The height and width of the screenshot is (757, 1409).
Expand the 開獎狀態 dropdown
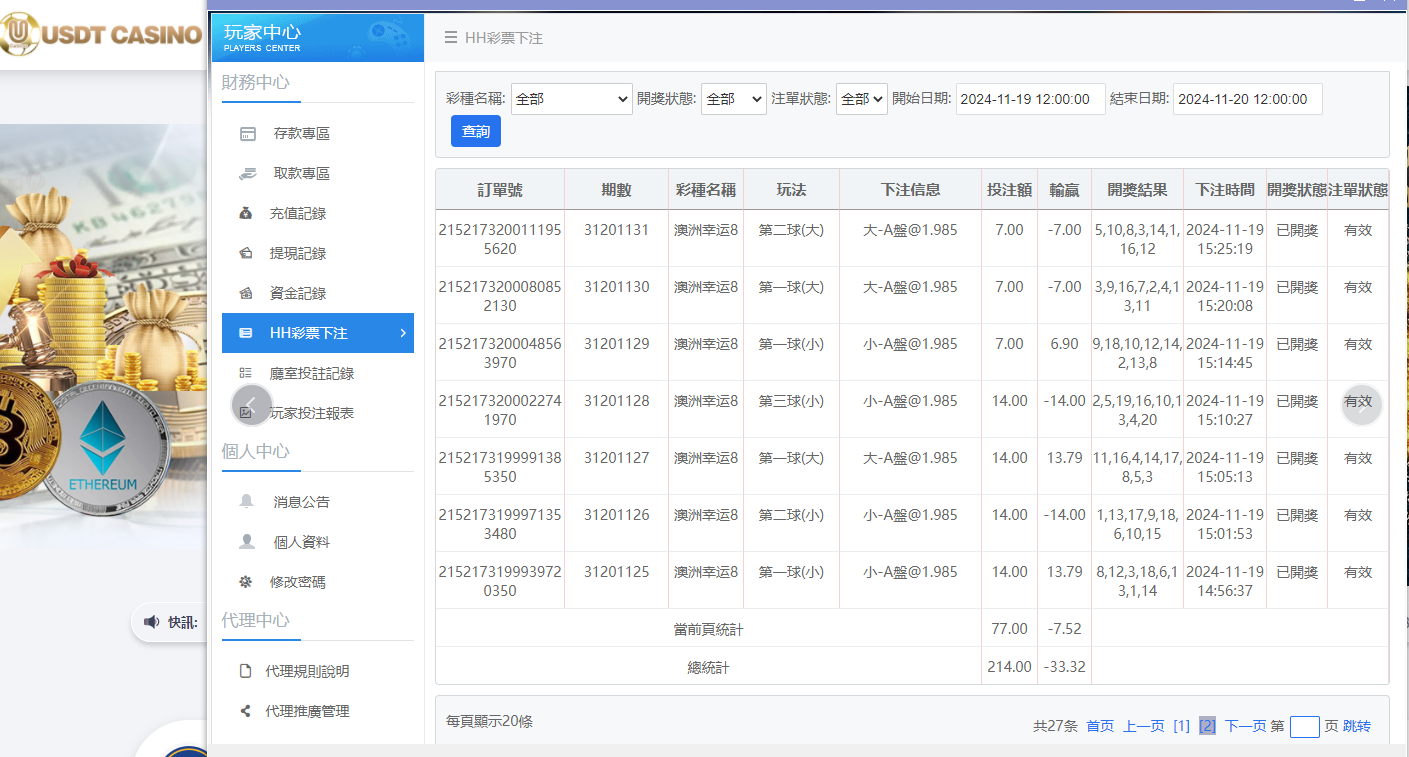pyautogui.click(x=733, y=98)
